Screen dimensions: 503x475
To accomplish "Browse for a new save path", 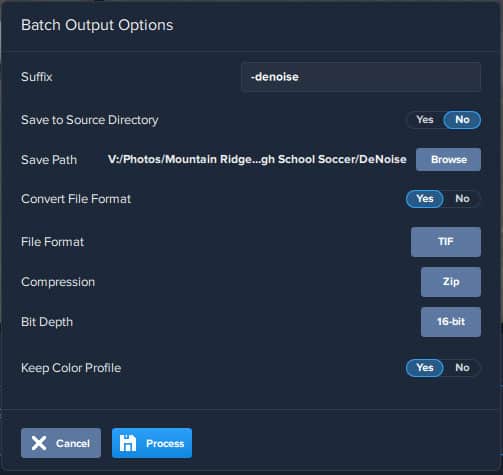I will coord(448,160).
